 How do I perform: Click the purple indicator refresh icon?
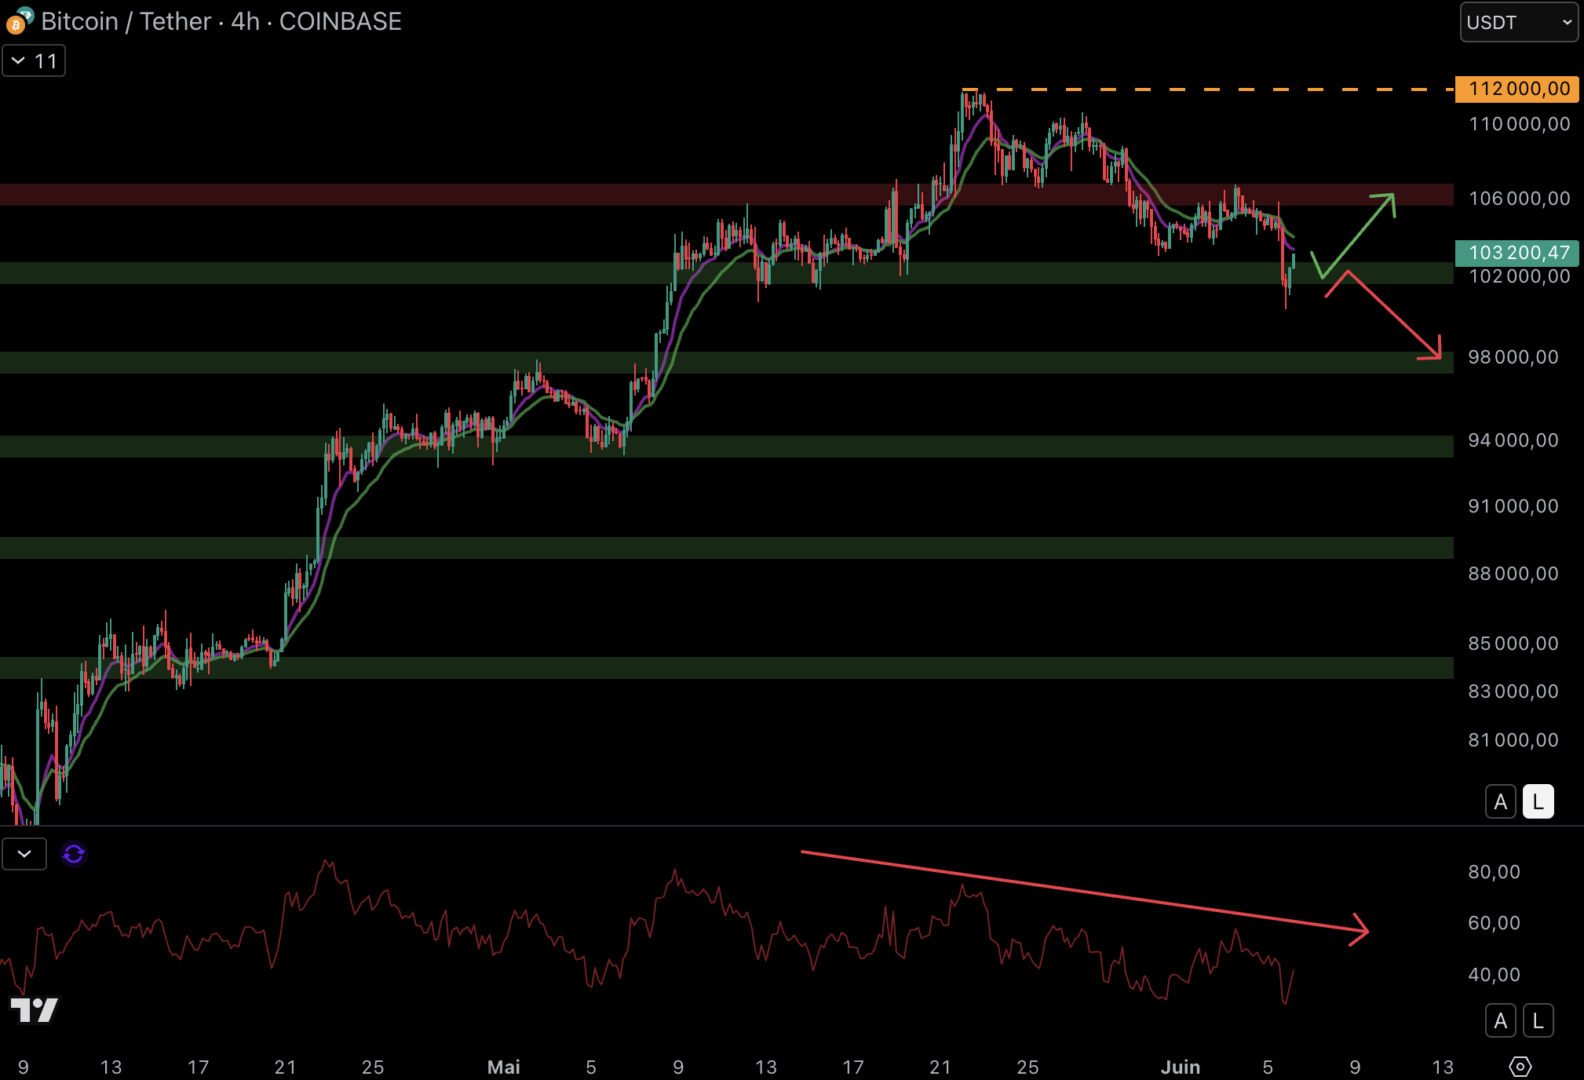(x=74, y=854)
